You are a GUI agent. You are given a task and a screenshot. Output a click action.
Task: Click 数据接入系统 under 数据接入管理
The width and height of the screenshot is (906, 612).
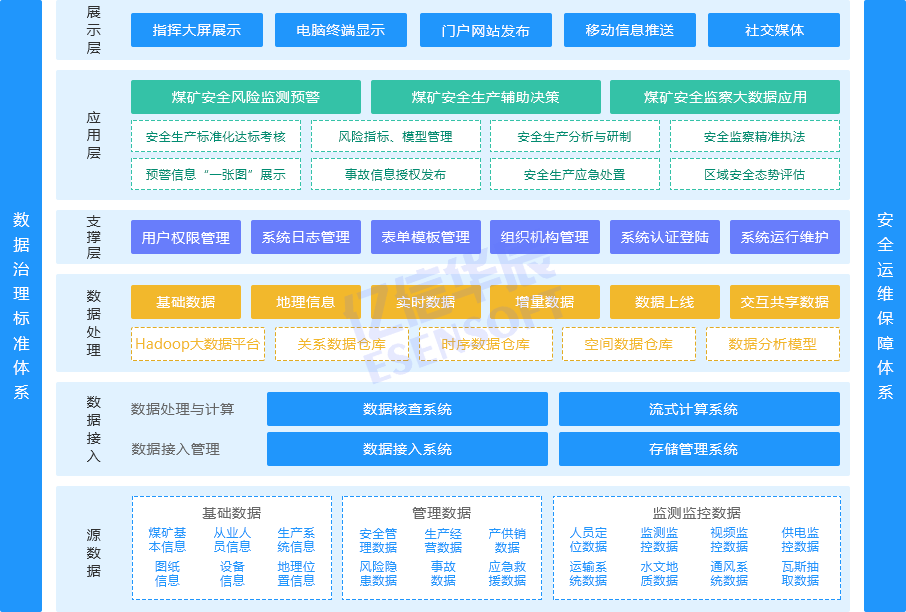click(x=407, y=449)
